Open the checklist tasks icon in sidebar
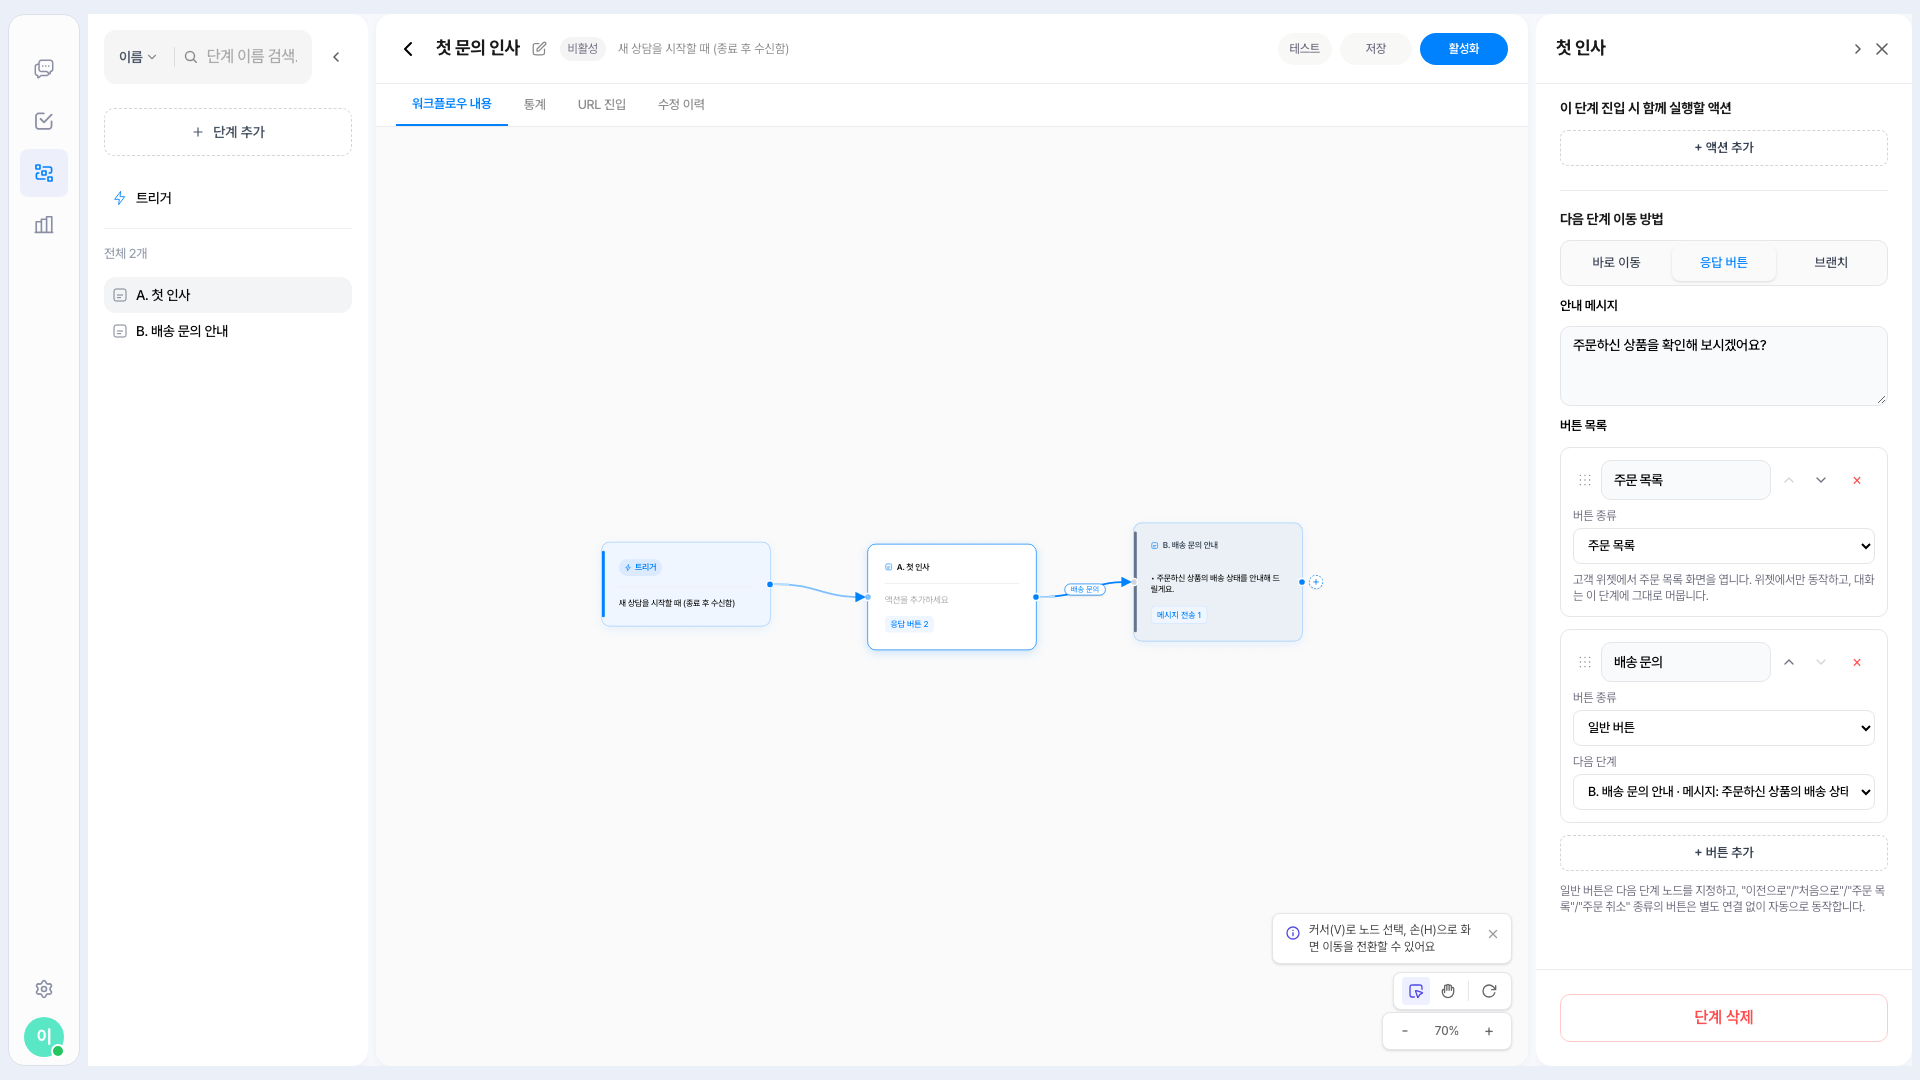The image size is (1920, 1080). [44, 121]
